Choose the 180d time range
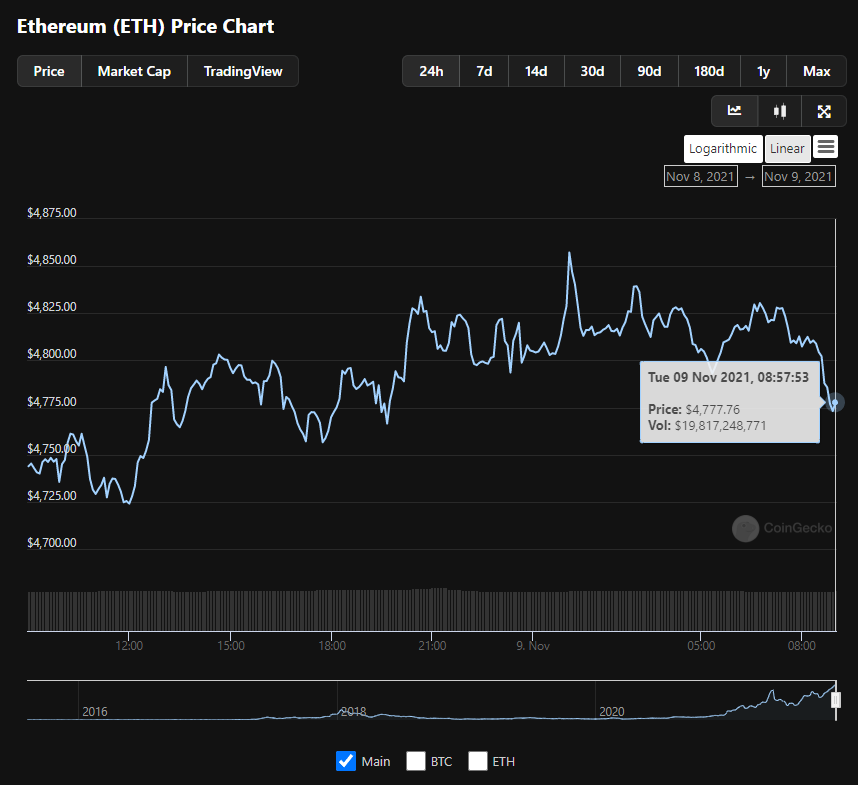This screenshot has height=785, width=858. click(x=709, y=71)
